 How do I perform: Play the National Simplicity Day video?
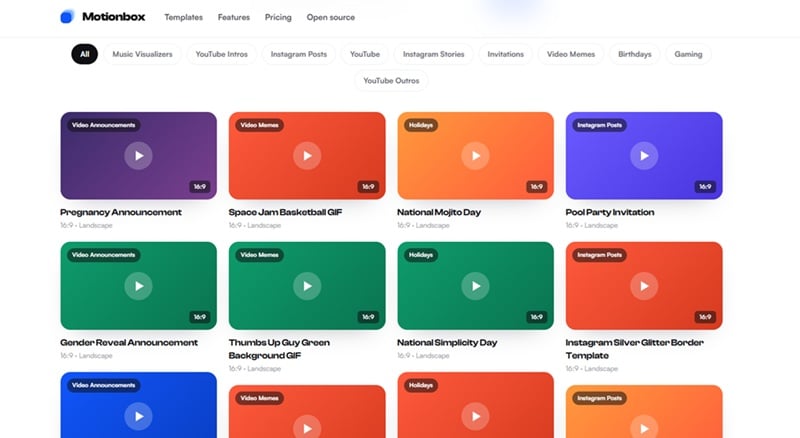pyautogui.click(x=476, y=286)
